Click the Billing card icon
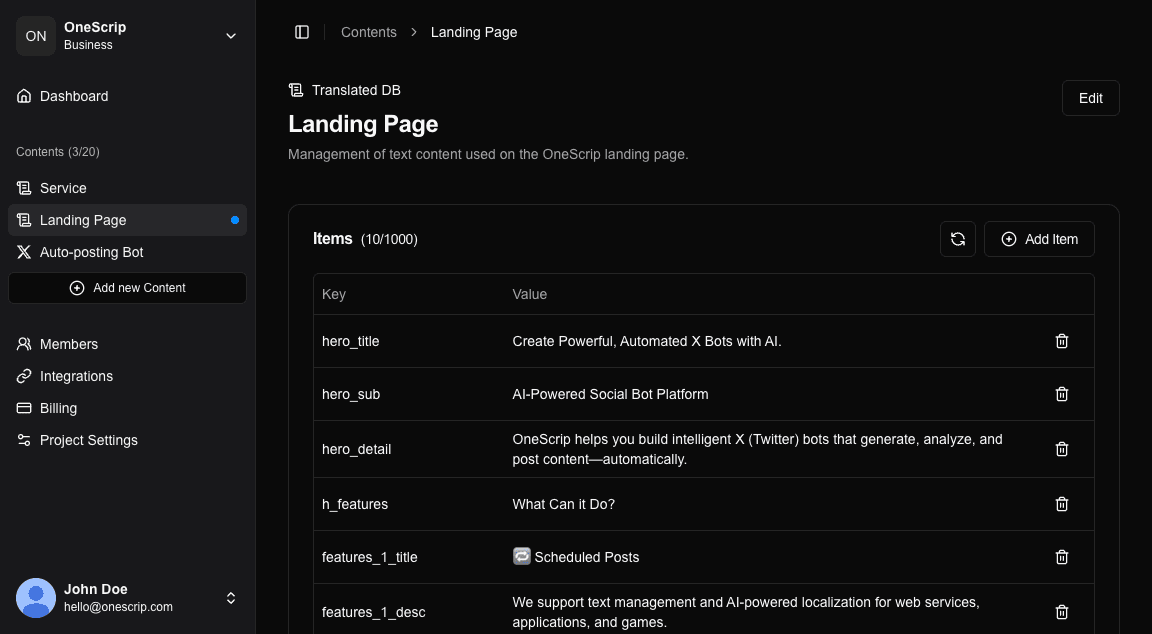The image size is (1152, 634). [24, 408]
